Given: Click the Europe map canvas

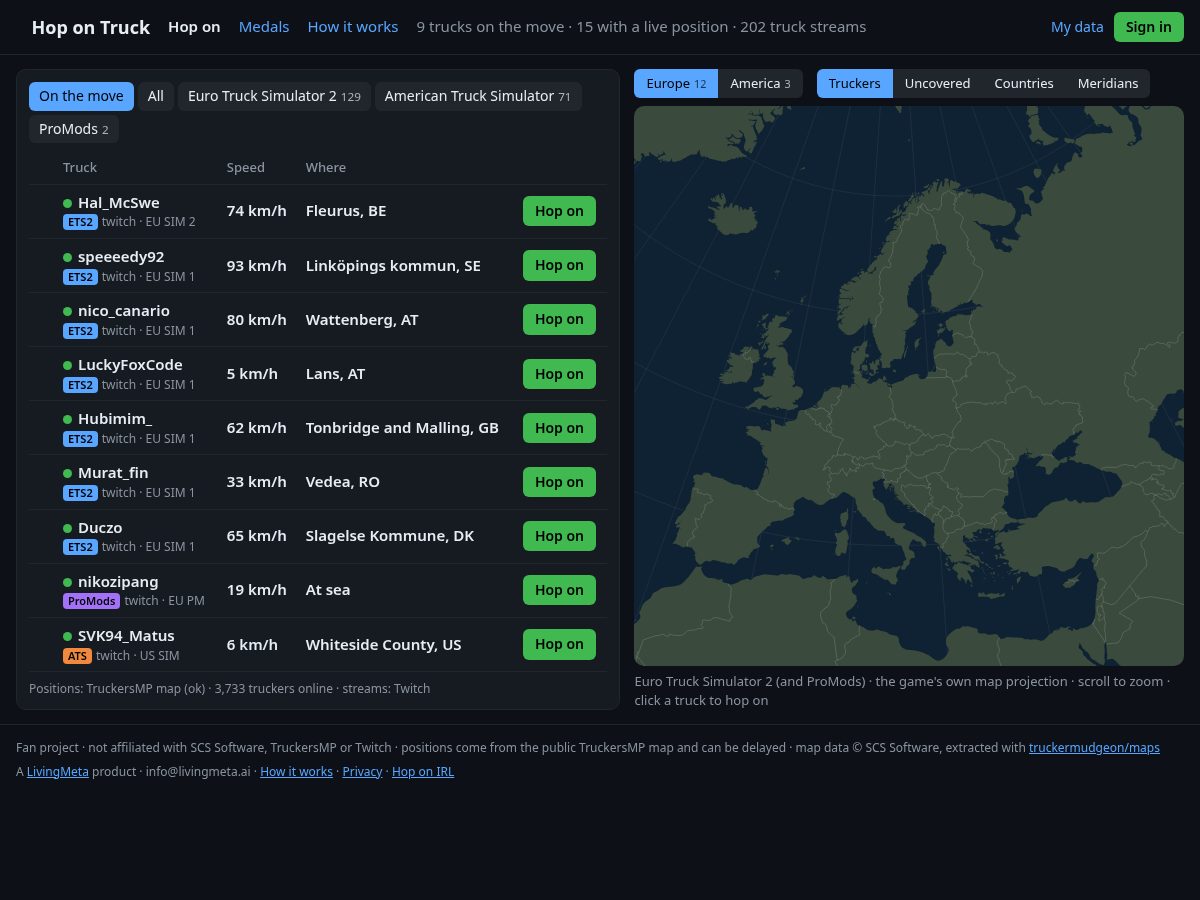Looking at the screenshot, I should pos(909,386).
